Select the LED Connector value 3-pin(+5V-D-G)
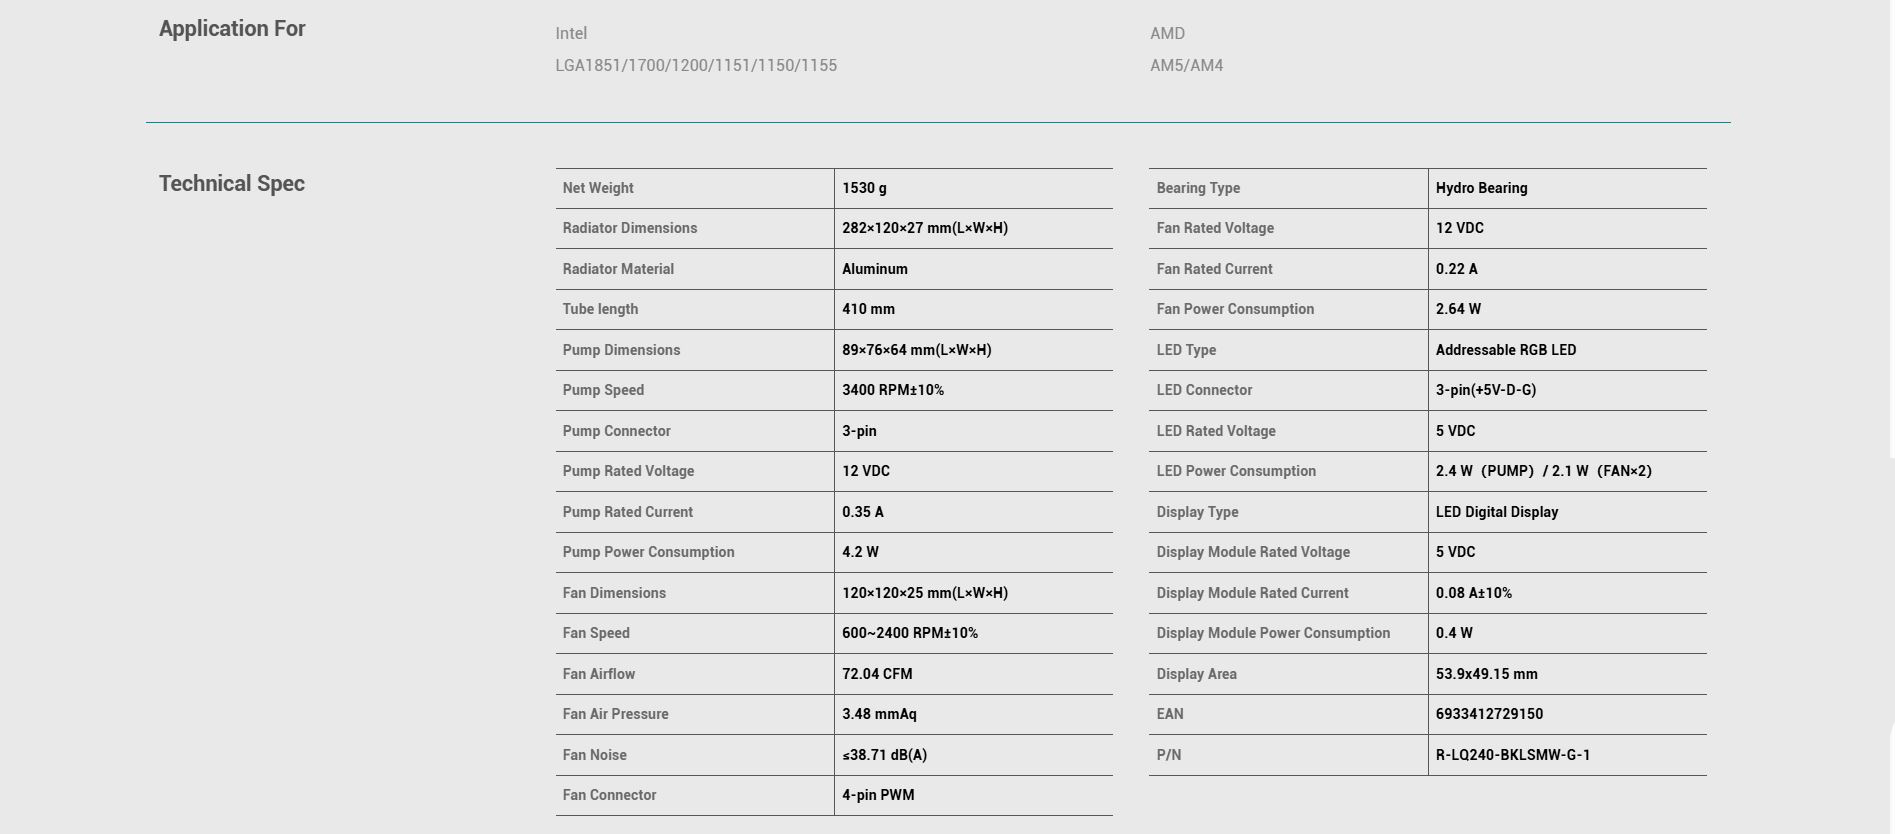Viewport: 1895px width, 834px height. pyautogui.click(x=1486, y=390)
